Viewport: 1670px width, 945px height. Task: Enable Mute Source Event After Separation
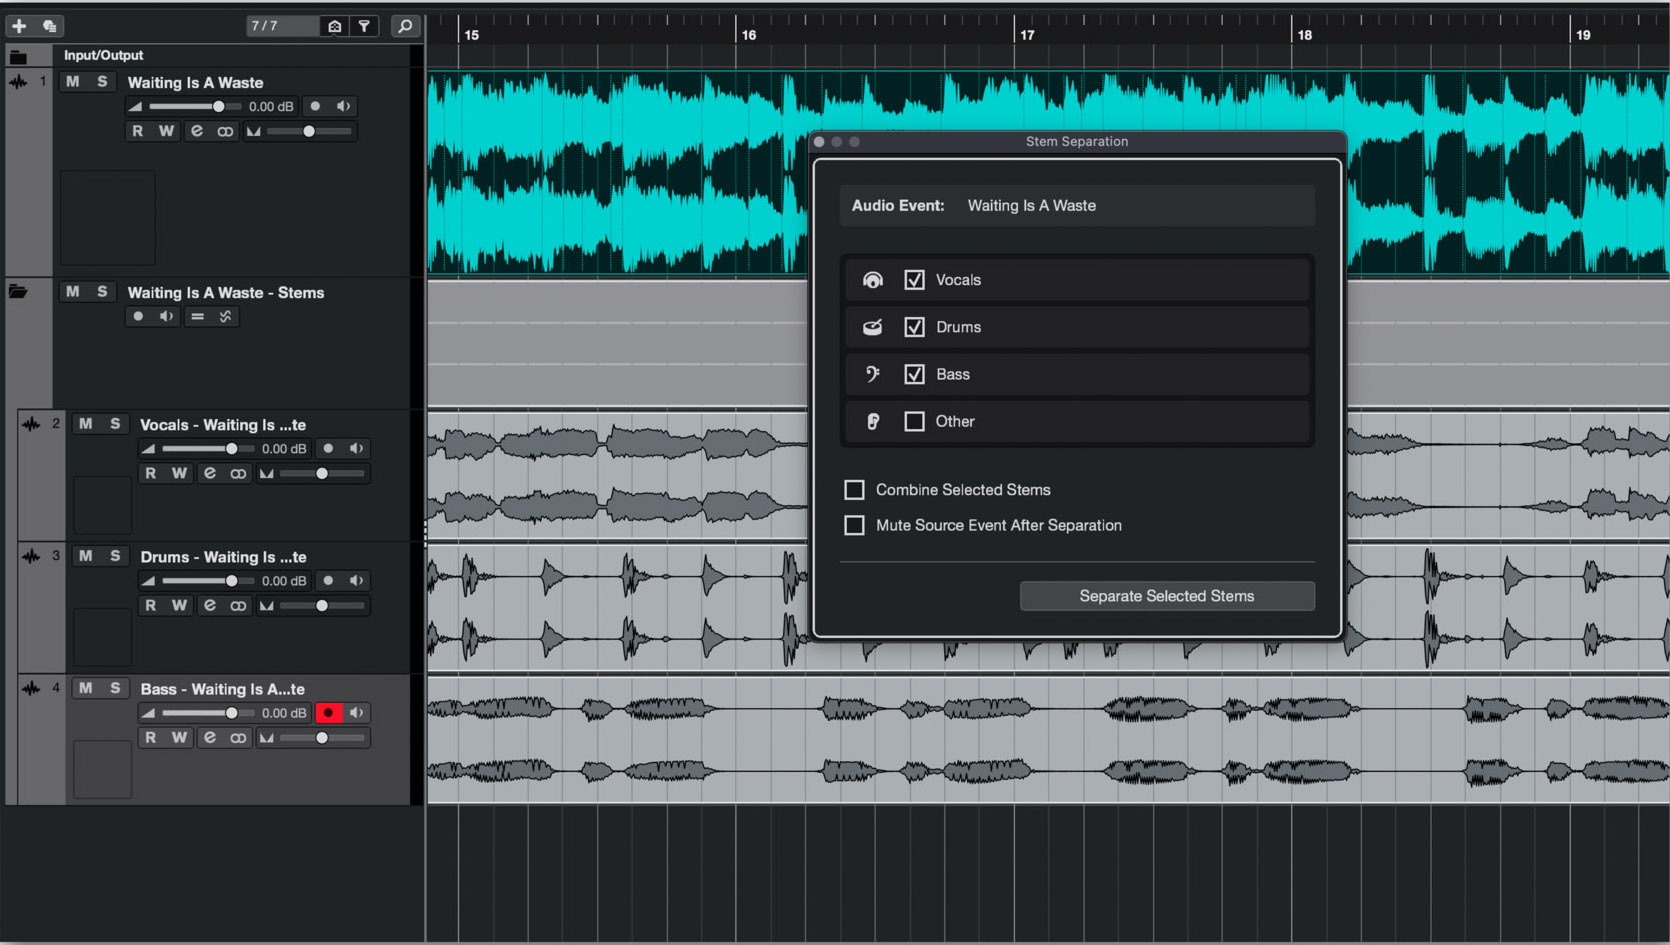[854, 525]
